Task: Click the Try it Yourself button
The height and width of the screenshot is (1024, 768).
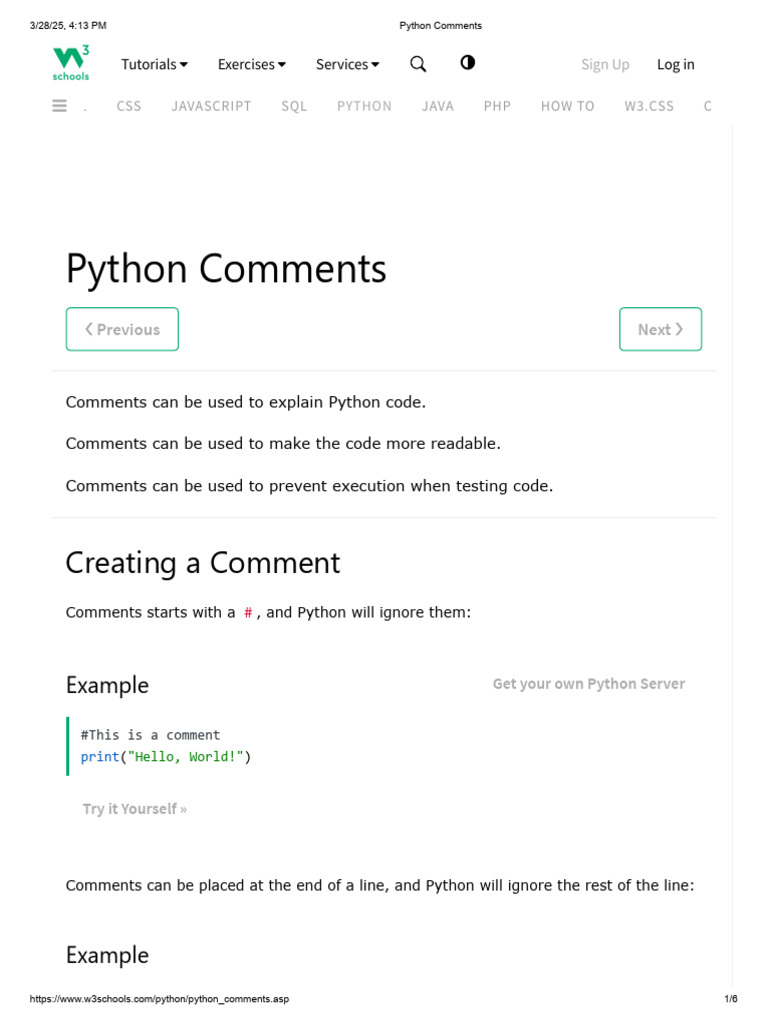Action: point(134,808)
